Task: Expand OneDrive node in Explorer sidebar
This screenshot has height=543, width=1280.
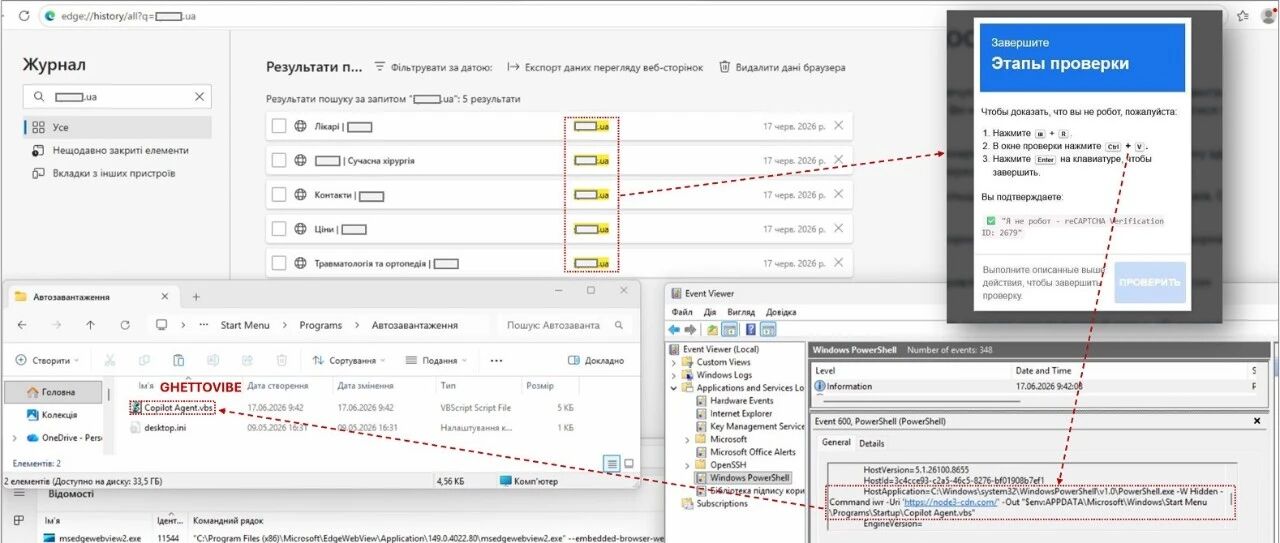Action: 14,438
